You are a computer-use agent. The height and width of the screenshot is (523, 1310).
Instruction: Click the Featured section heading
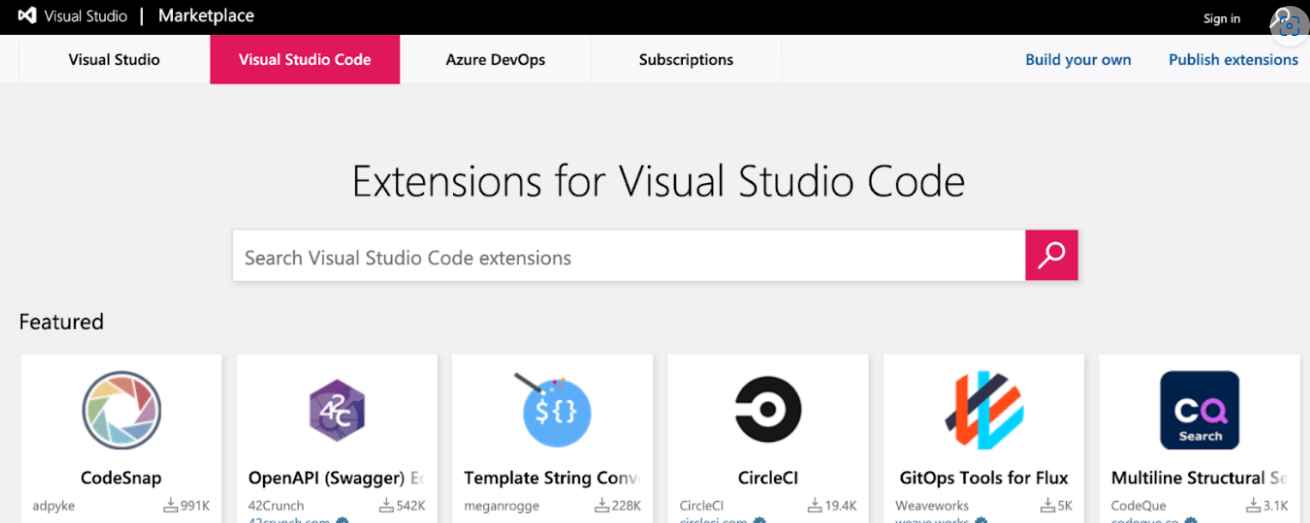(61, 322)
